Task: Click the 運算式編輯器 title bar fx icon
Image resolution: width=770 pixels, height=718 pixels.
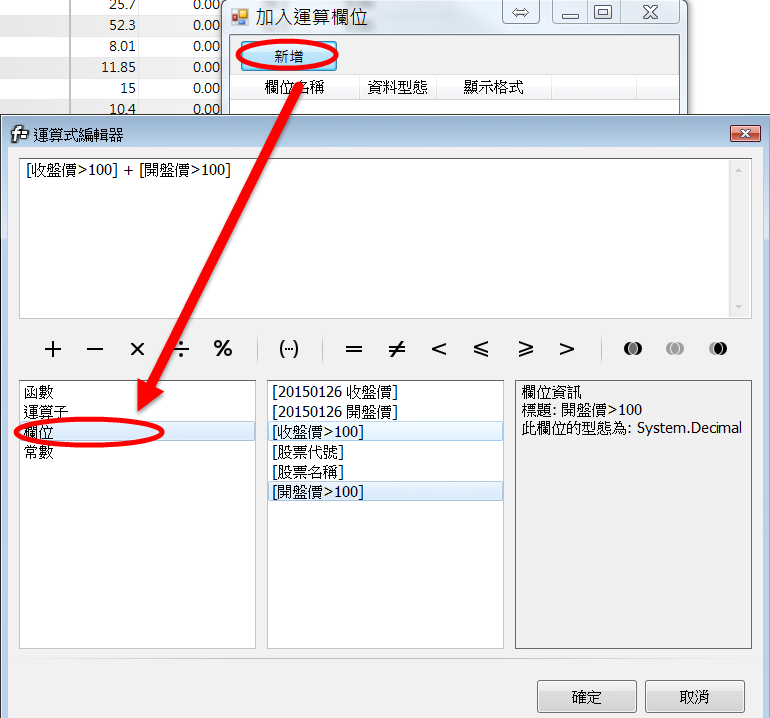Action: [x=20, y=134]
